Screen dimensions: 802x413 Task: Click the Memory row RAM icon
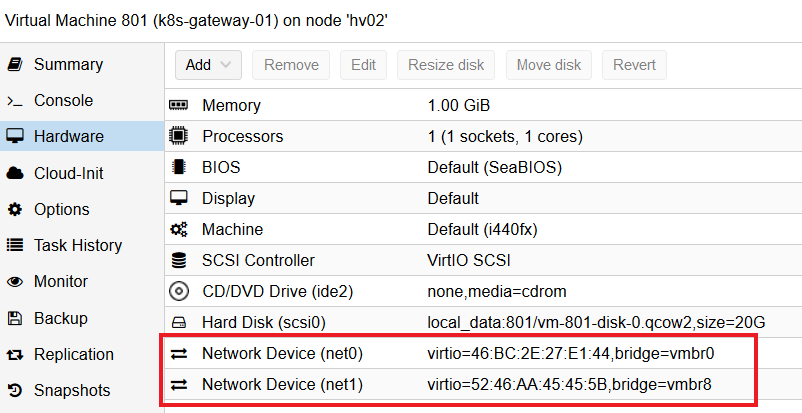pos(179,105)
